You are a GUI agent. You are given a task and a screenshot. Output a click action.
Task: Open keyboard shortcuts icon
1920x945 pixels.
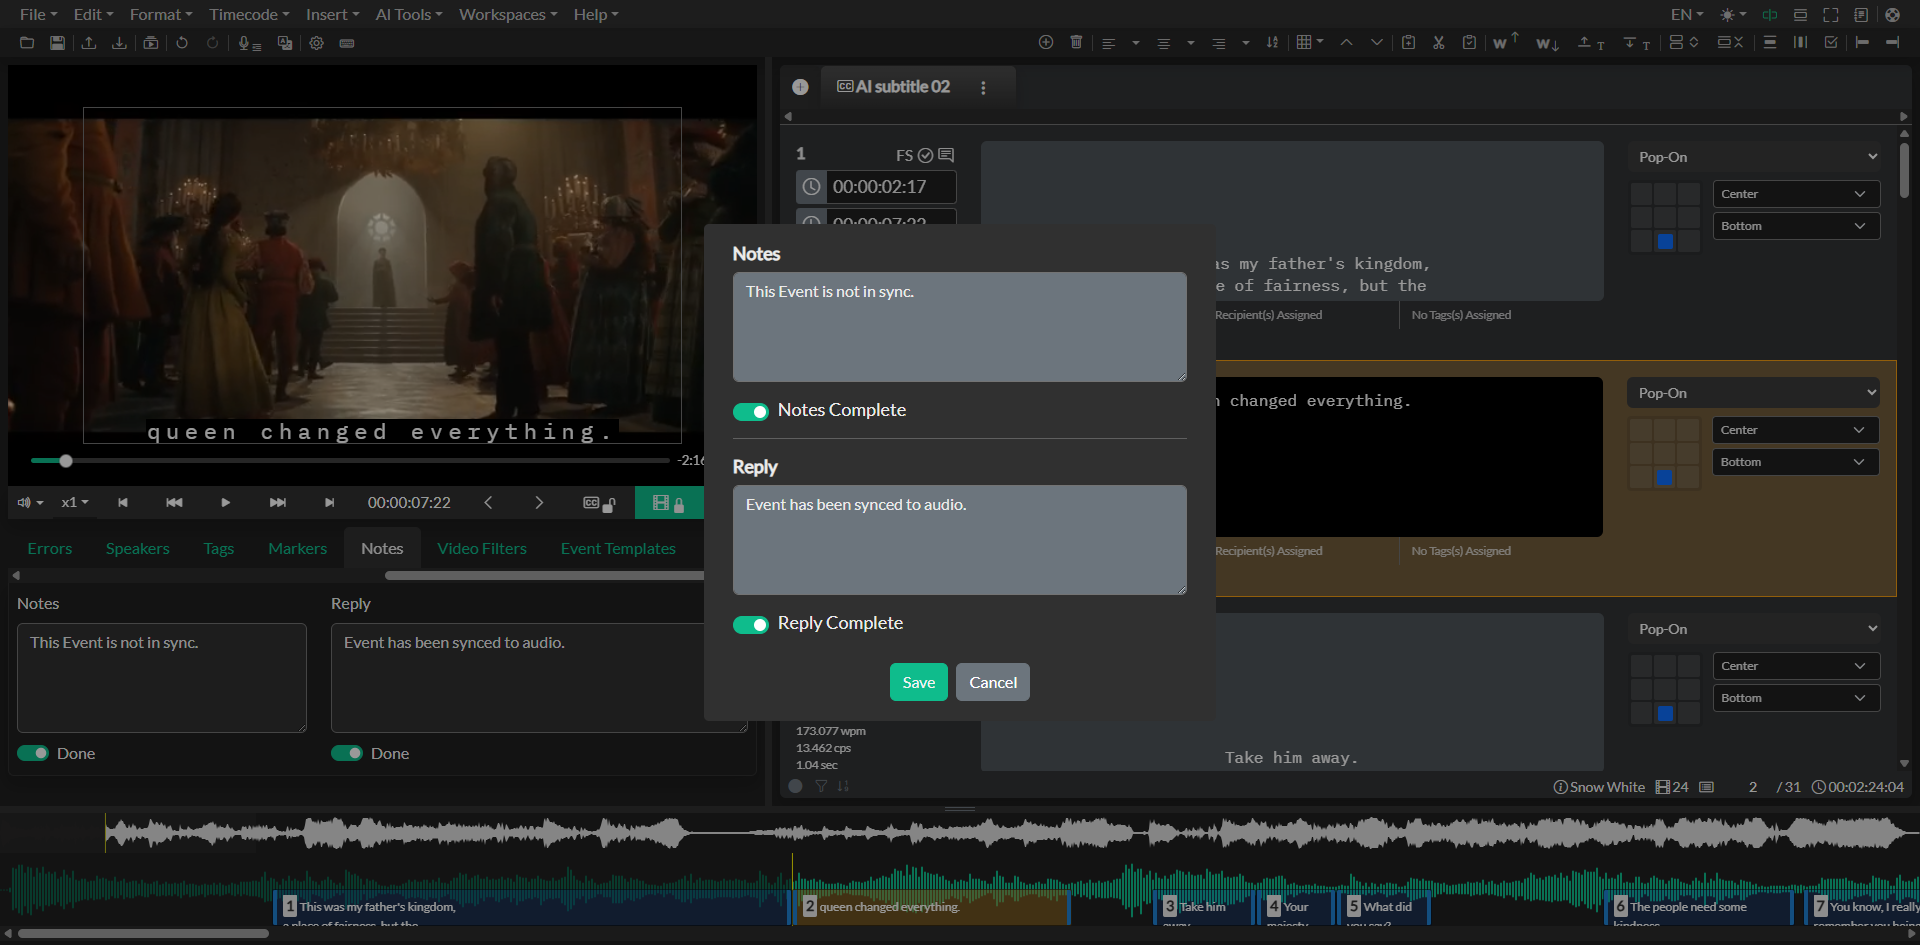tap(347, 43)
